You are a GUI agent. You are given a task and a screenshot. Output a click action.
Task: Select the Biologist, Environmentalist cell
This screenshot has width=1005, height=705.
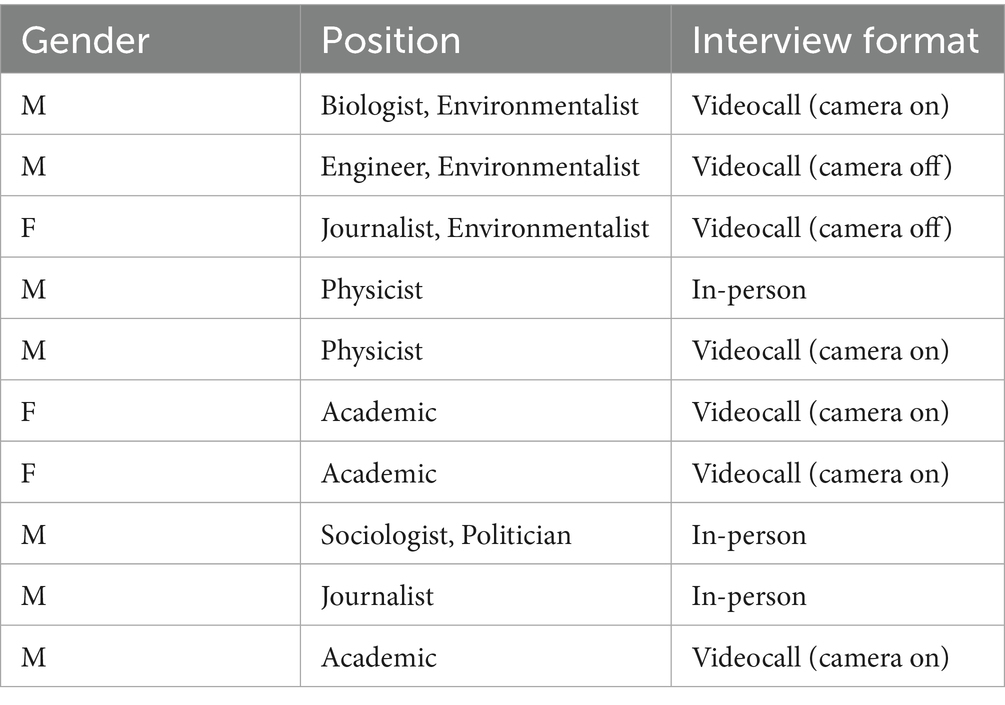(479, 105)
